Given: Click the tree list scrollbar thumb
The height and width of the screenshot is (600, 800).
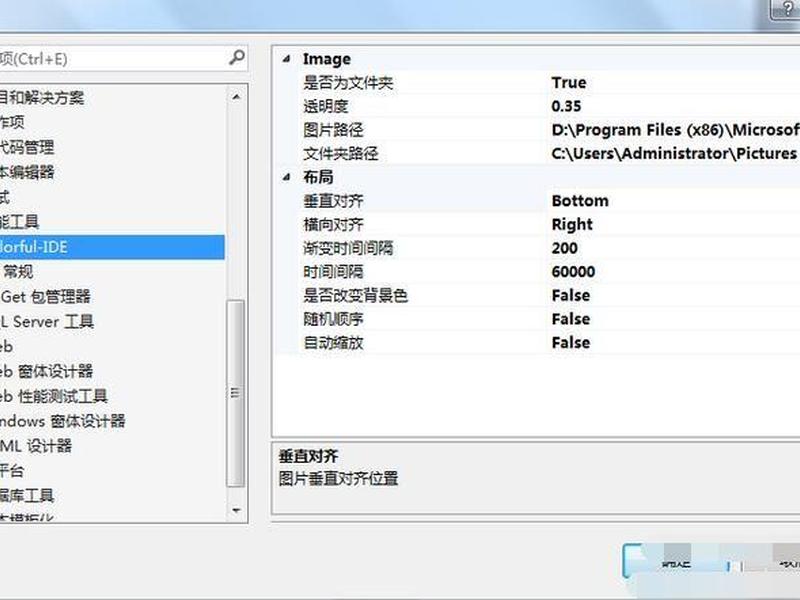Looking at the screenshot, I should pos(236,393).
